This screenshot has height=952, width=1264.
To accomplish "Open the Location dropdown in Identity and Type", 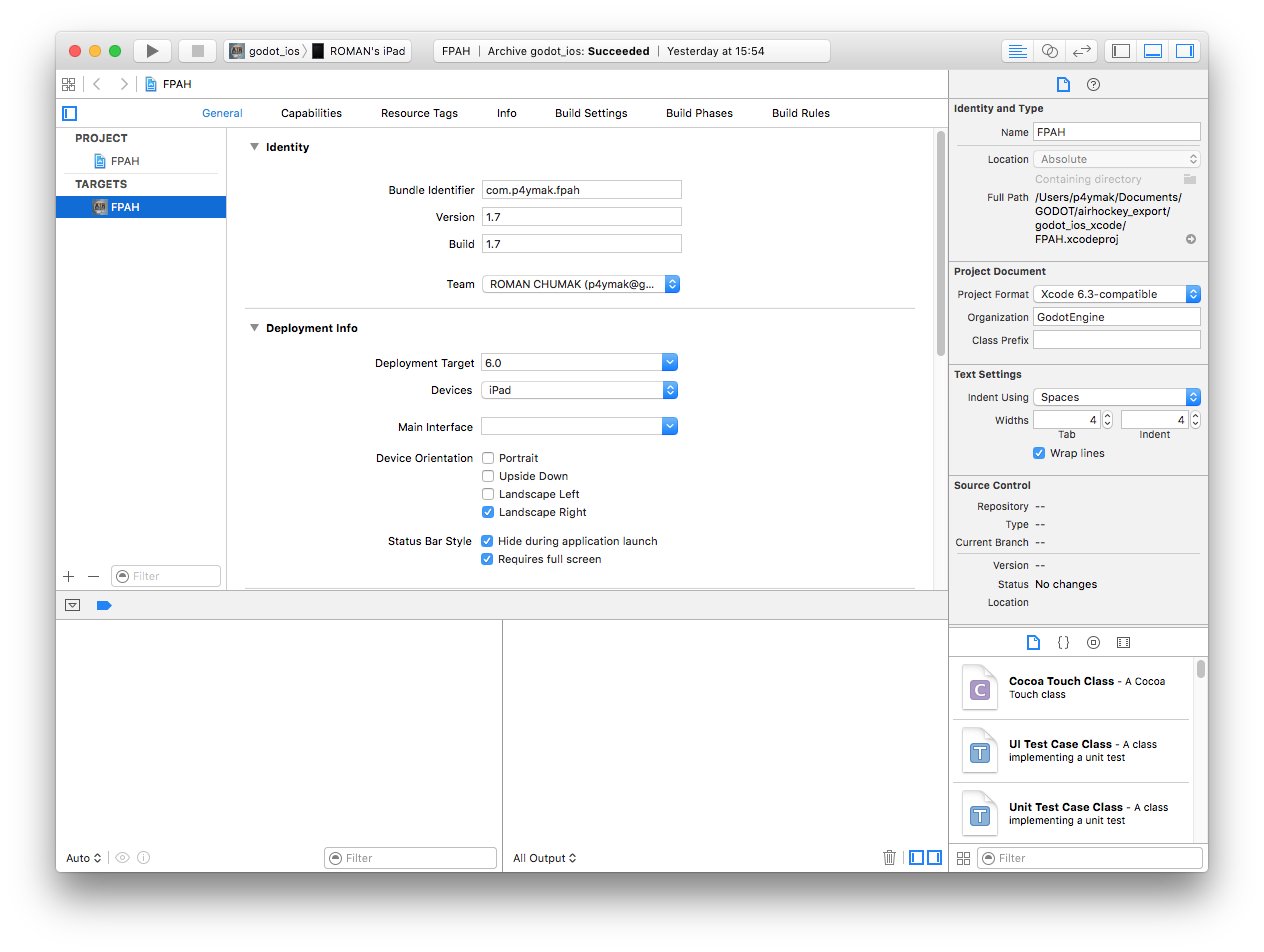I will 1117,159.
